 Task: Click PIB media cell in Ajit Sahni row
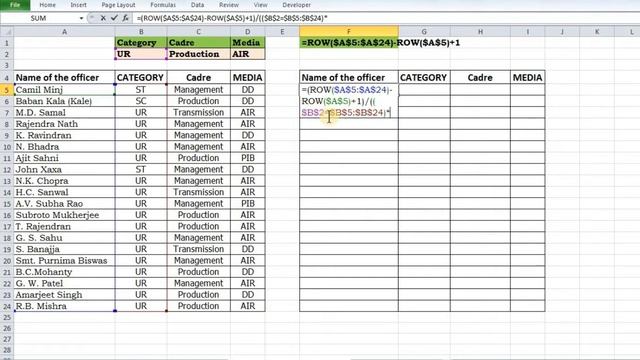247,158
